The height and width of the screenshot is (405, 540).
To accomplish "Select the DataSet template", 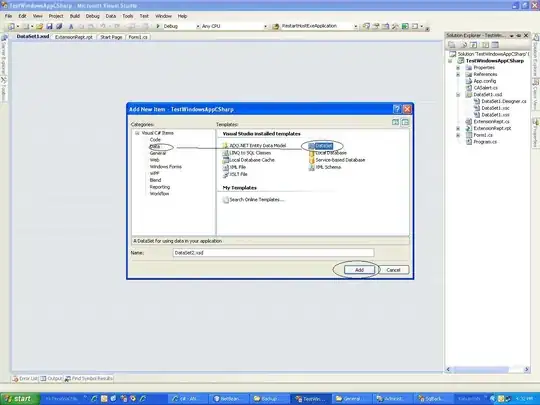I will (x=320, y=146).
